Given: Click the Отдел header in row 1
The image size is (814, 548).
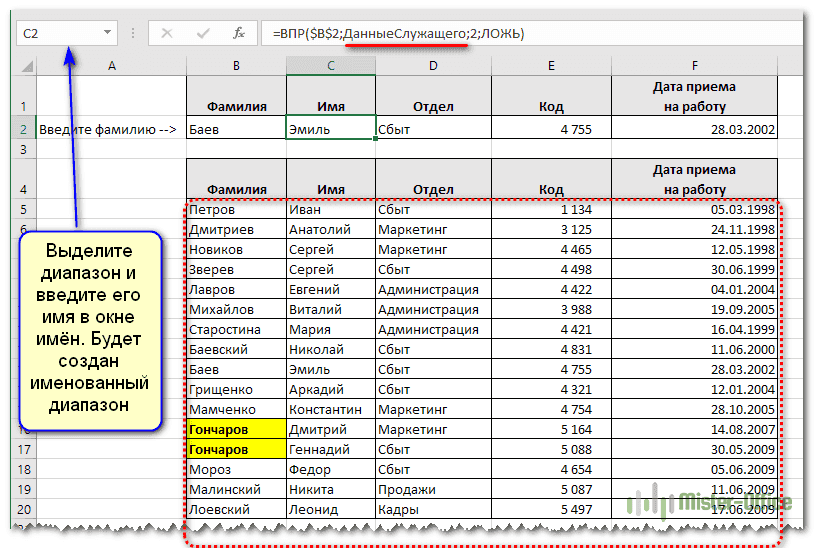Looking at the screenshot, I should (x=432, y=106).
